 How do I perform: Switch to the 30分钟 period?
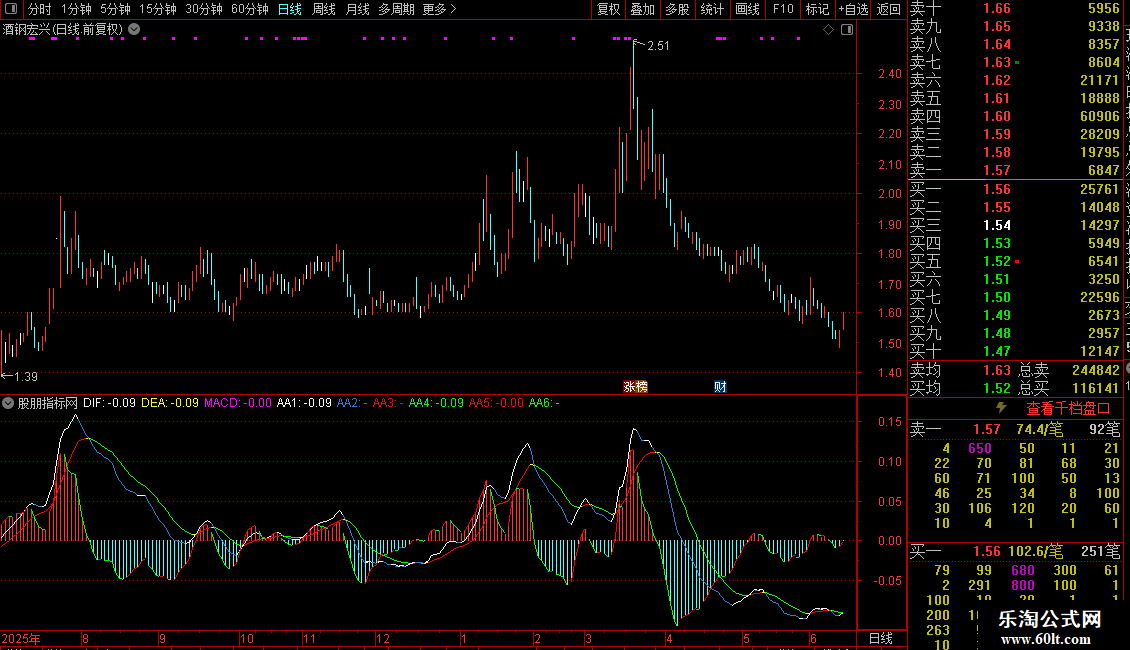coord(204,9)
